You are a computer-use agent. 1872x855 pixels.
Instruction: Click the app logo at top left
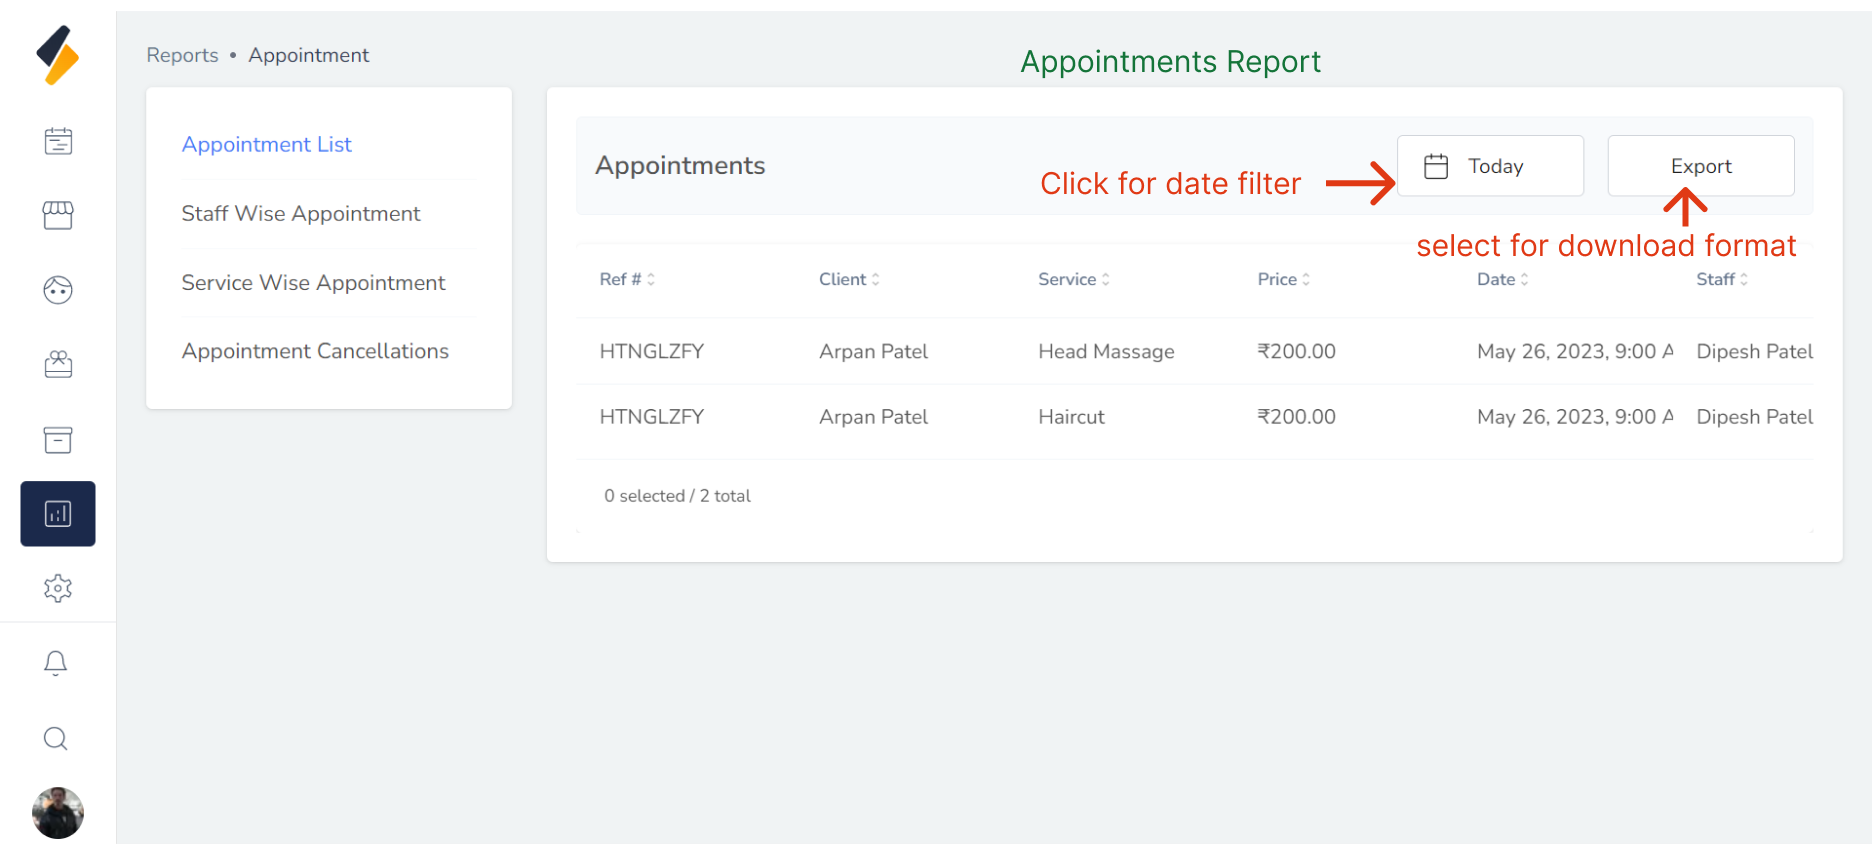58,55
